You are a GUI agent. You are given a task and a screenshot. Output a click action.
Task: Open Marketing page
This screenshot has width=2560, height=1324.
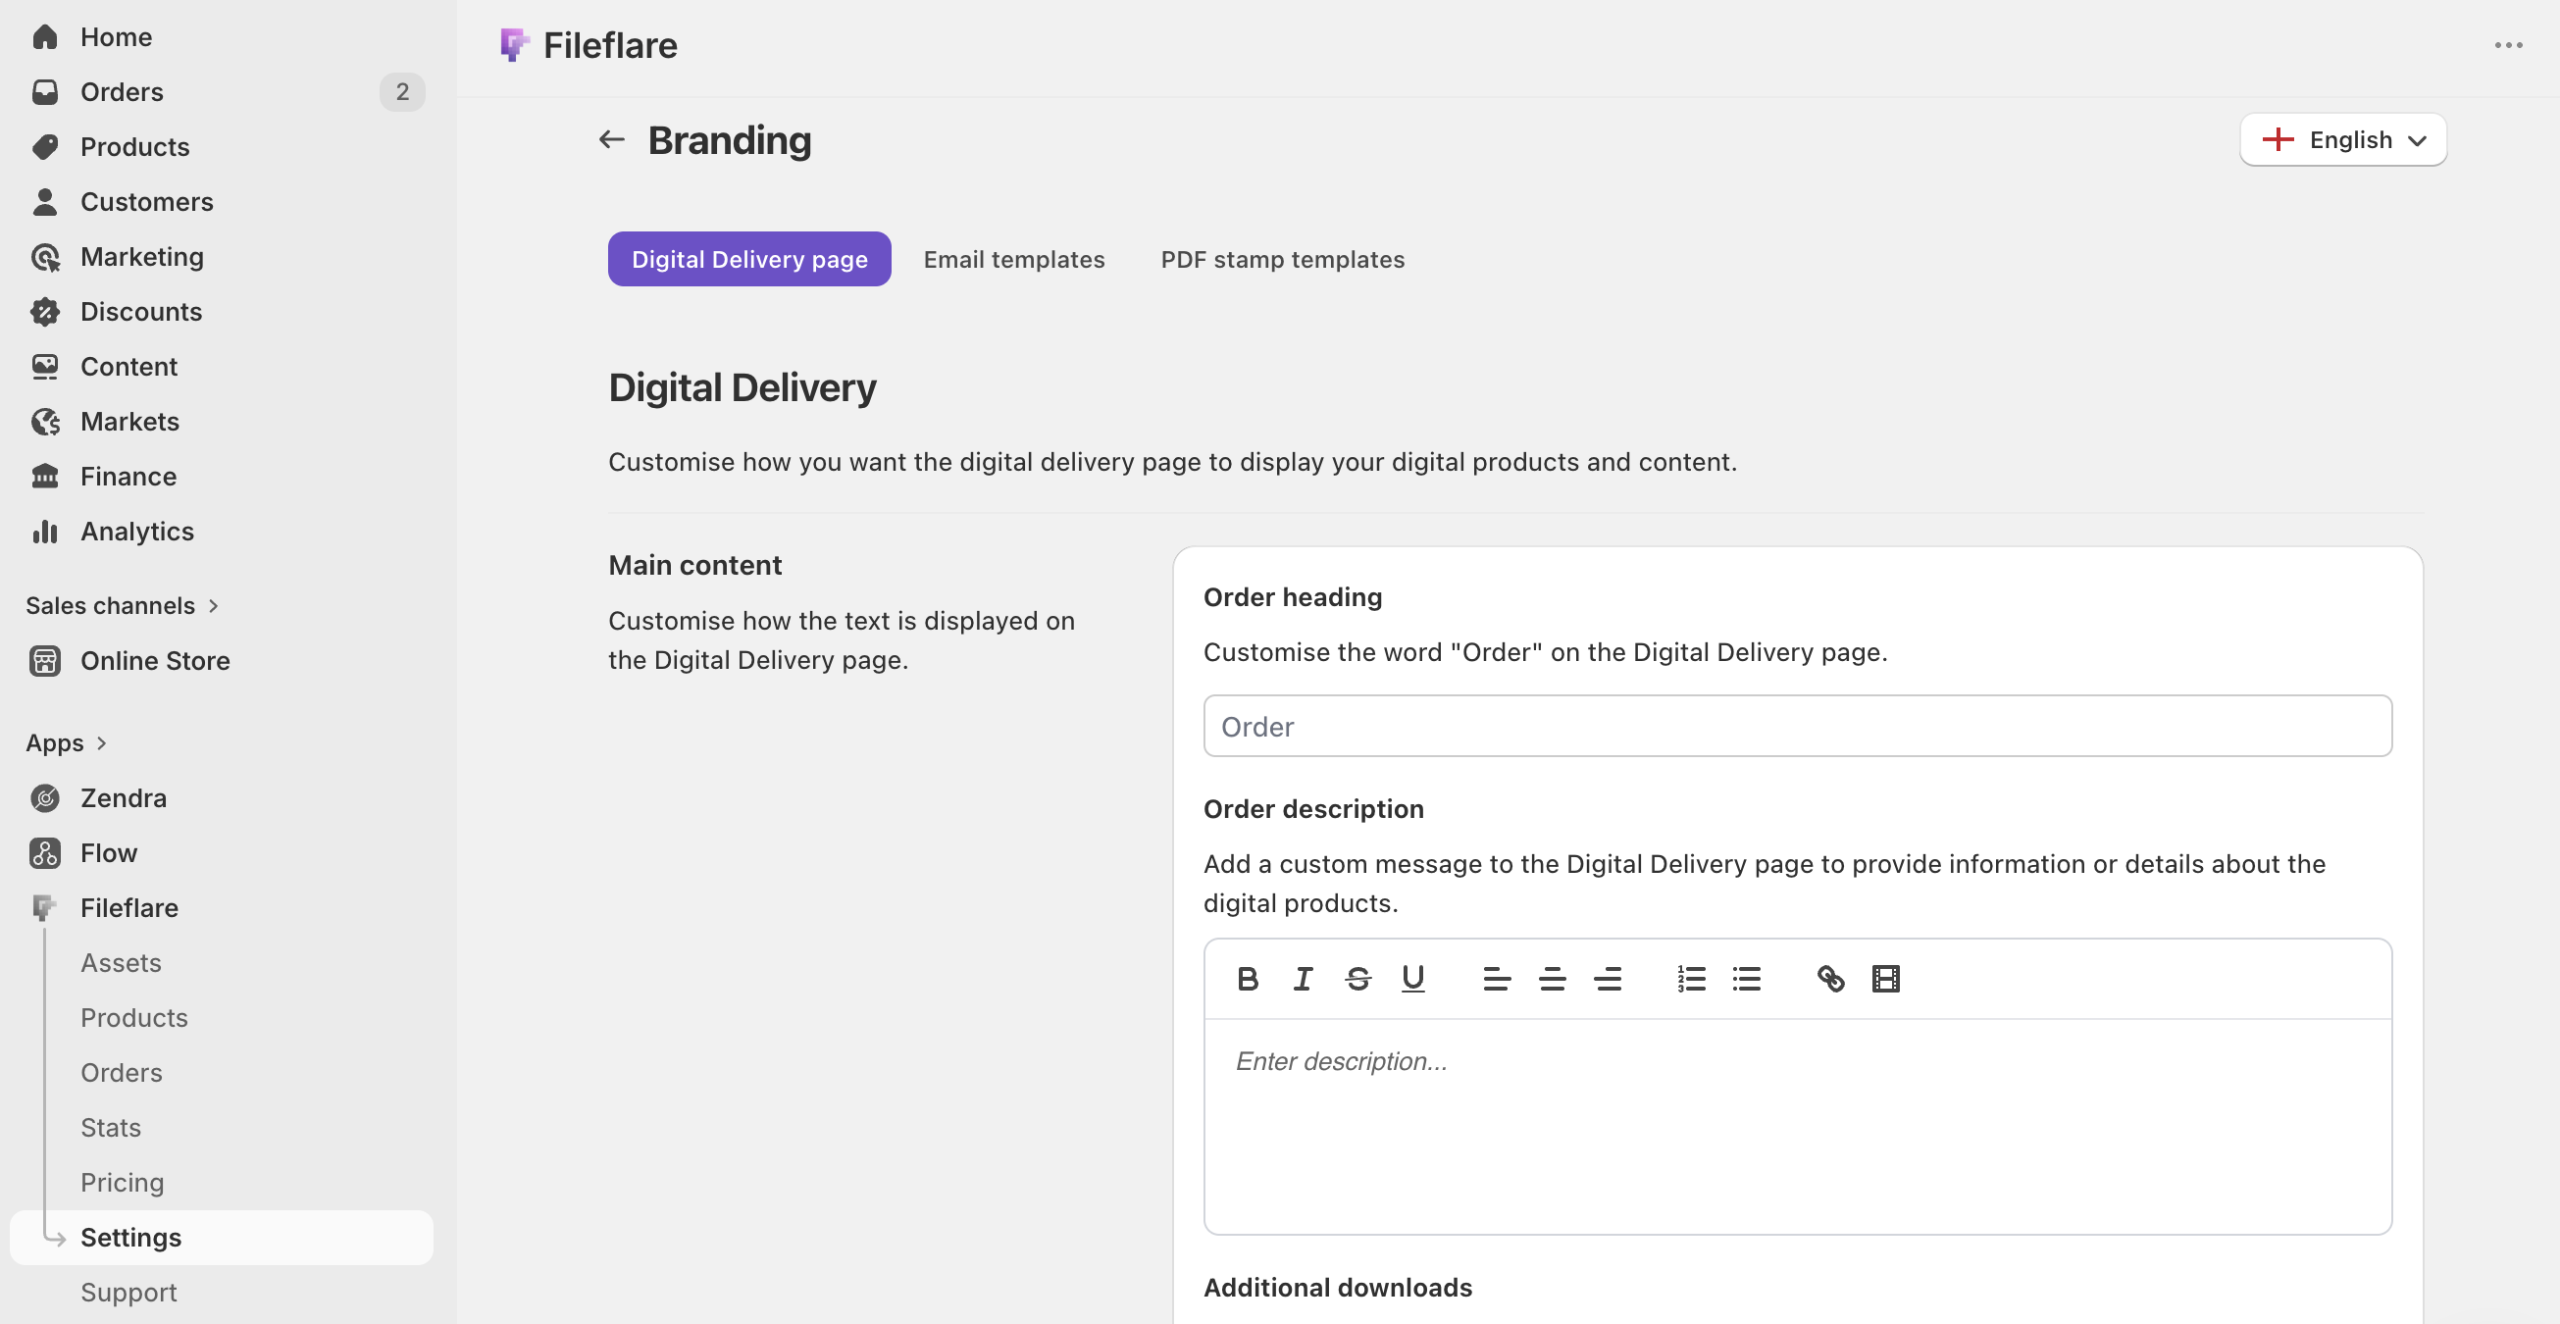(x=142, y=257)
